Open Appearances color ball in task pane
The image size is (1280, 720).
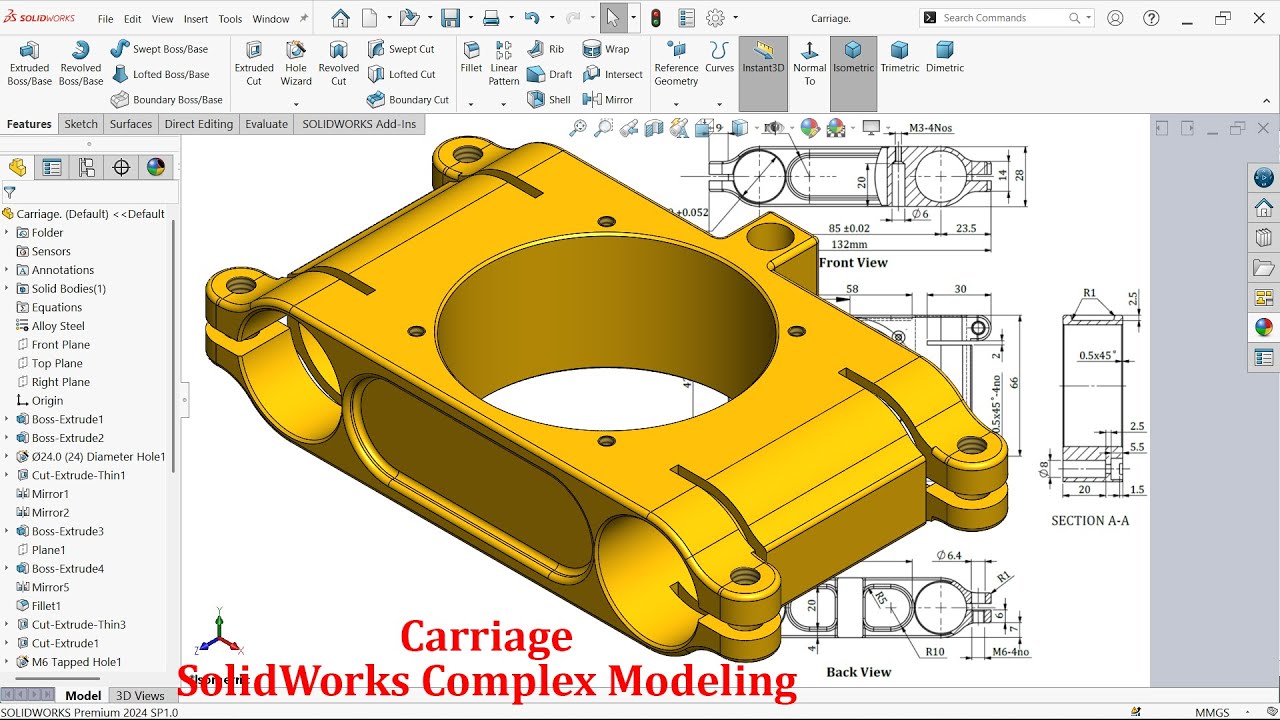click(x=1264, y=327)
